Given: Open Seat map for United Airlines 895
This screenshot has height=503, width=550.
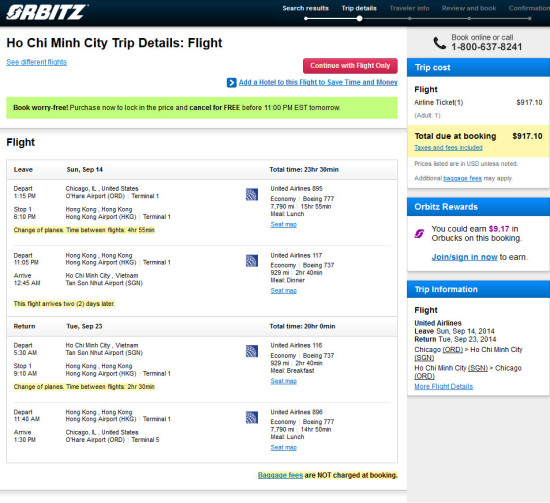Looking at the screenshot, I should pyautogui.click(x=283, y=224).
